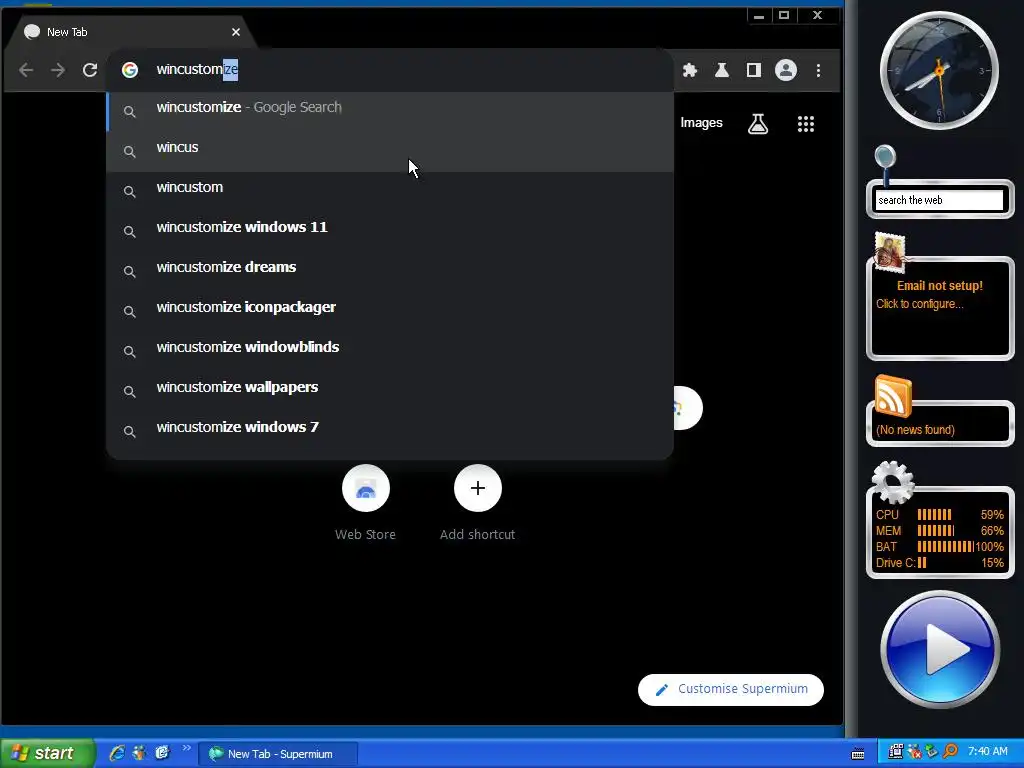Click the MEM usage meter bar

(x=936, y=531)
